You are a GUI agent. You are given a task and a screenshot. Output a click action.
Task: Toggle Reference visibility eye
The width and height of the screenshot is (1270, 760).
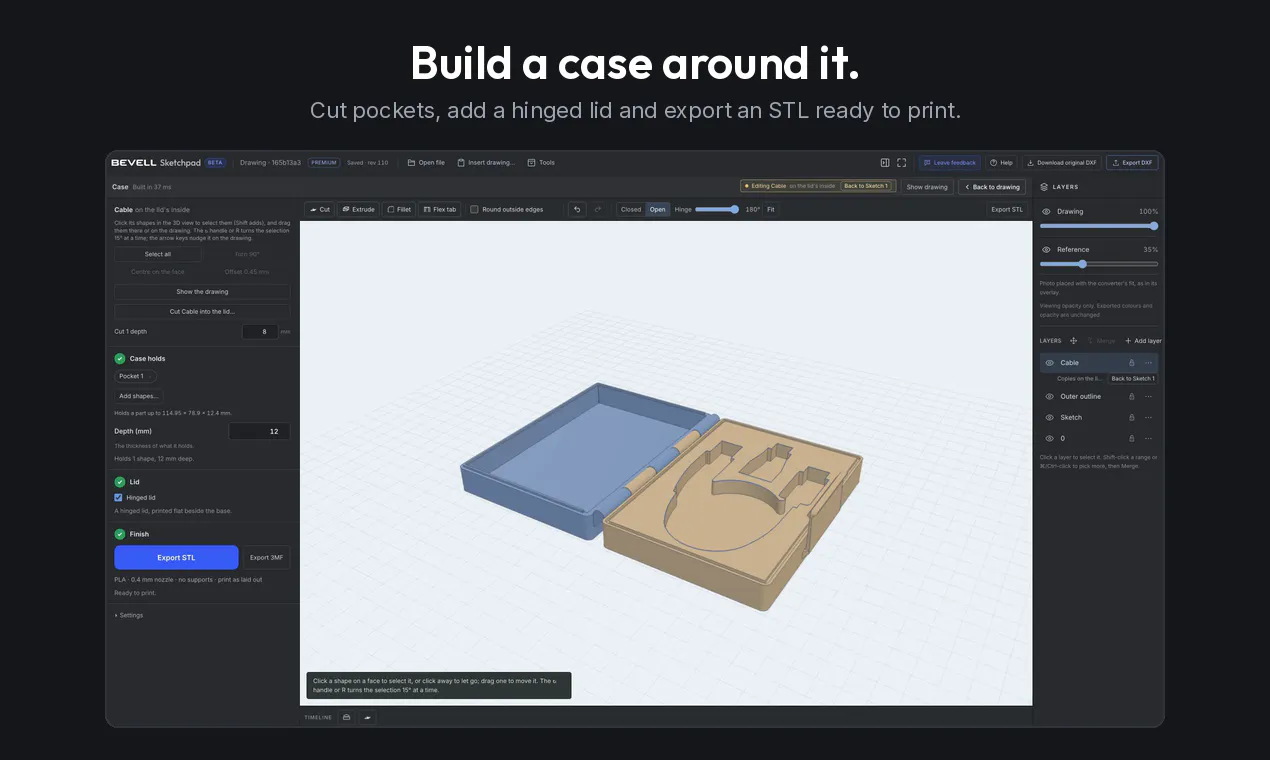point(1046,250)
